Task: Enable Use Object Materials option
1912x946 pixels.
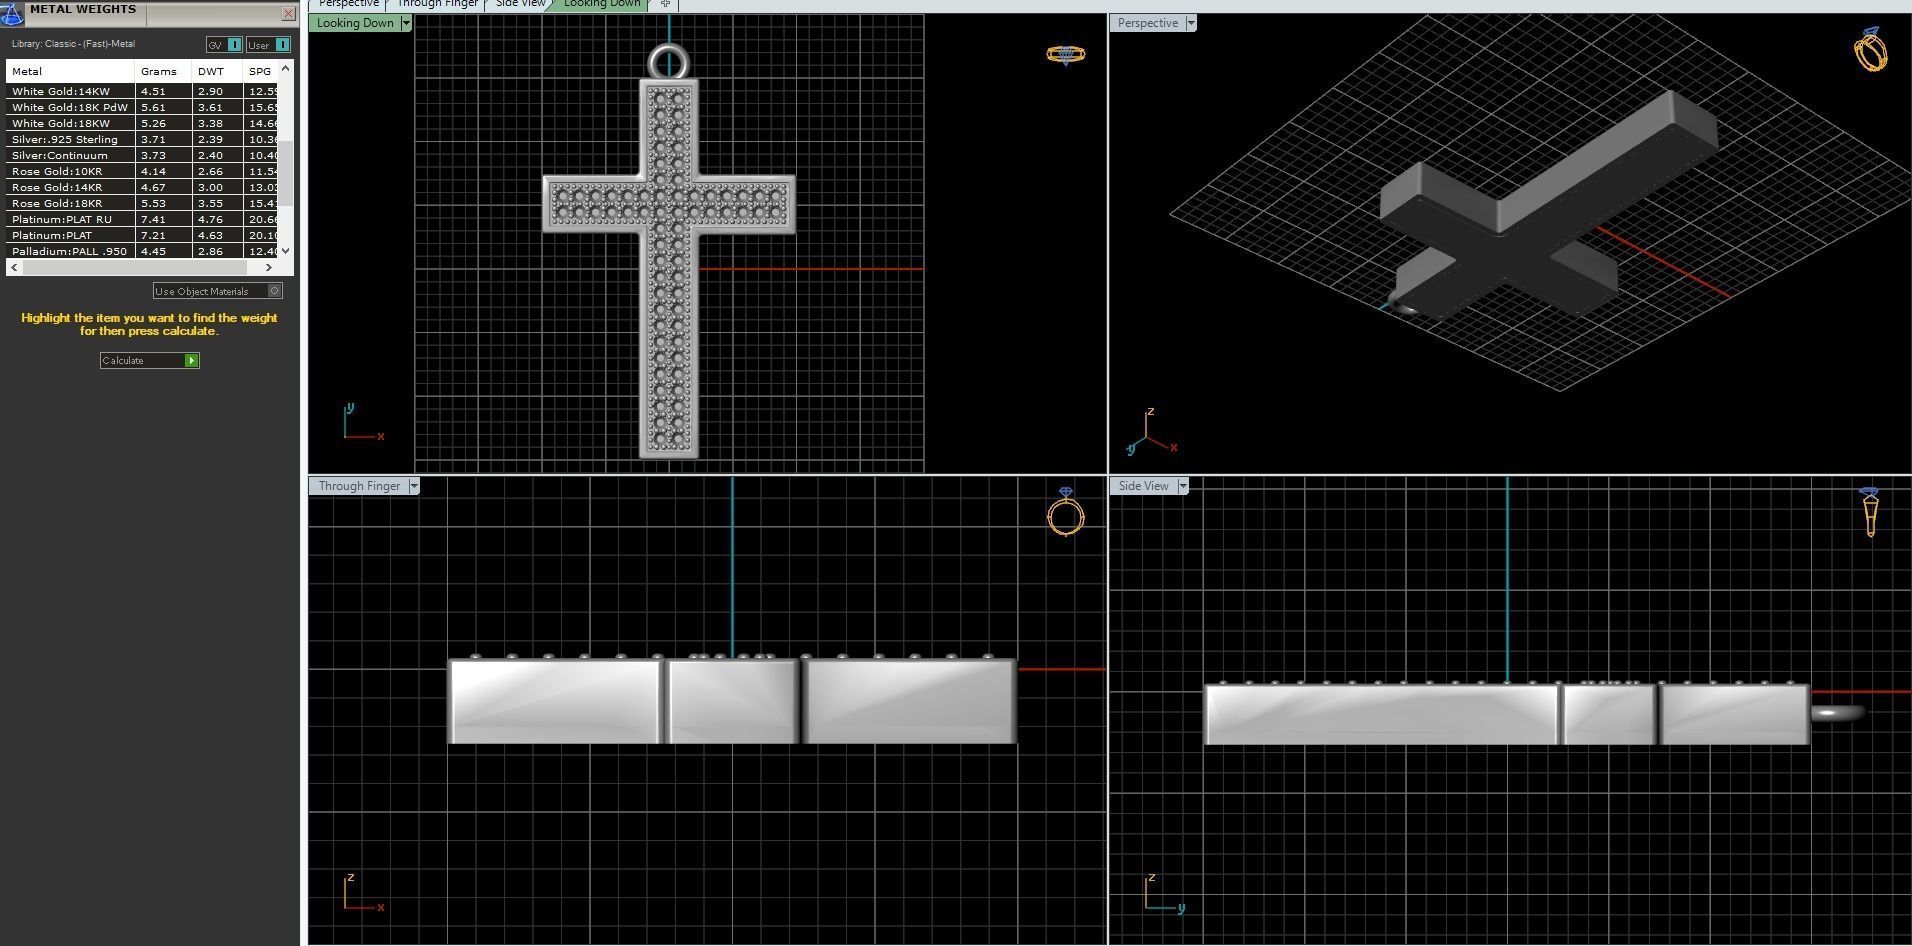Action: tap(218, 291)
